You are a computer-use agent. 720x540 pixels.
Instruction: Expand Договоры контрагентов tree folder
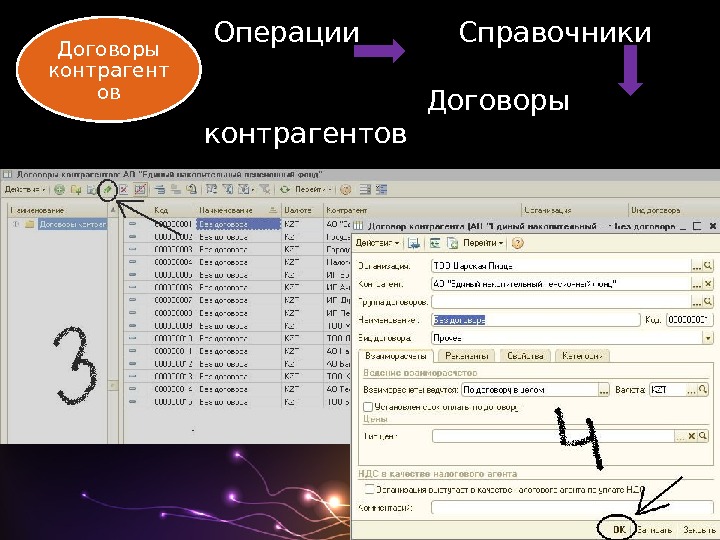tap(16, 224)
